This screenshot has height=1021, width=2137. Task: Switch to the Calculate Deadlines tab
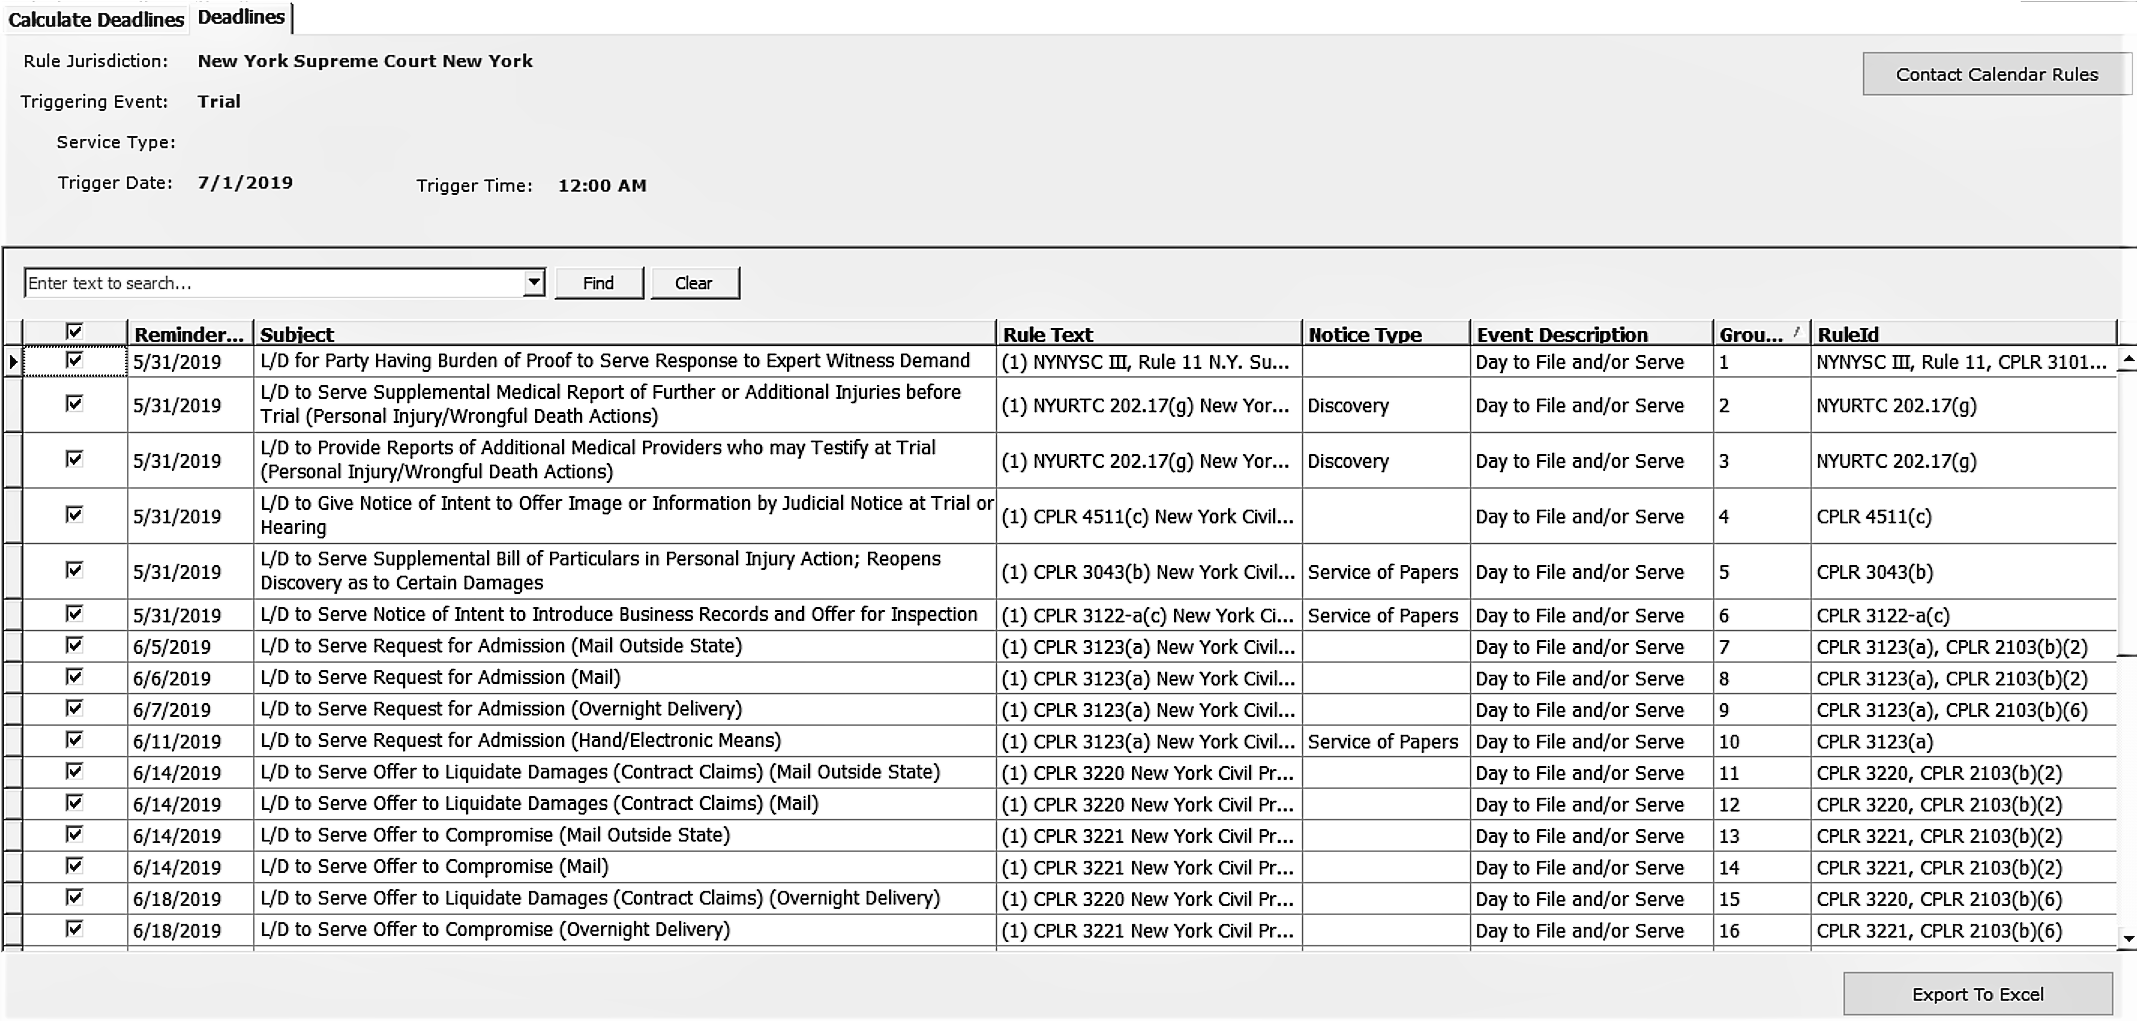click(96, 19)
